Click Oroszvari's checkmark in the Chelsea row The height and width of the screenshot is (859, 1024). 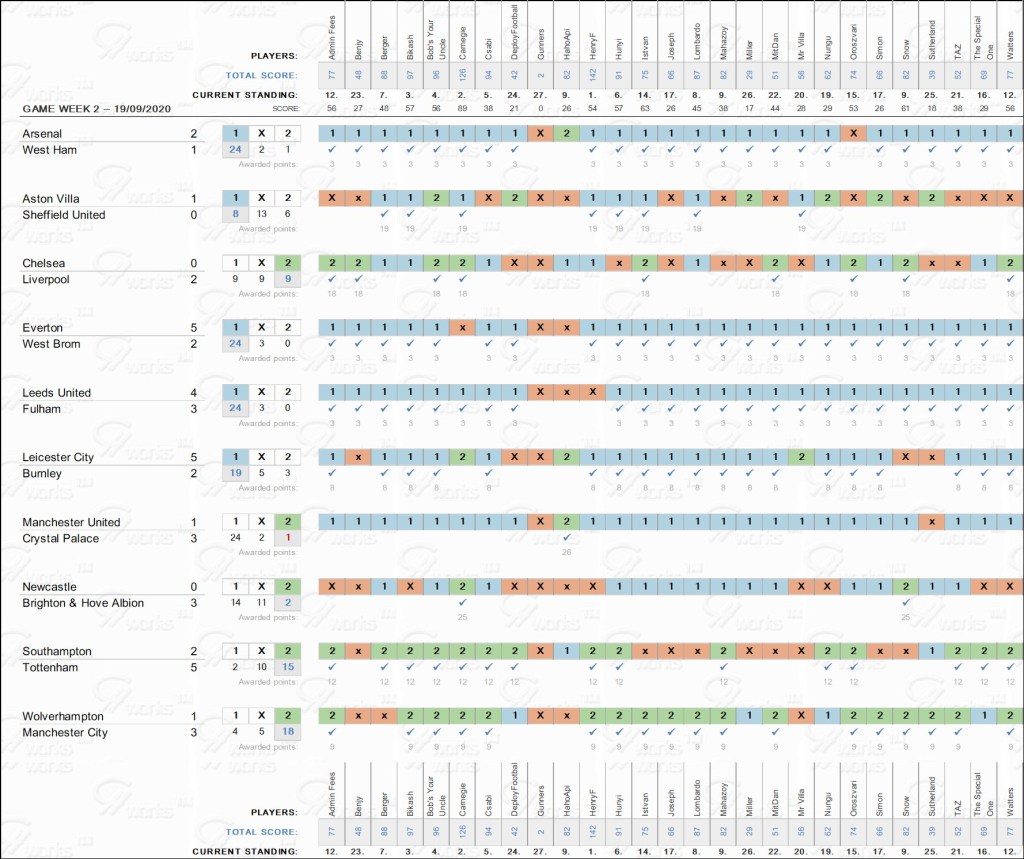tap(852, 279)
